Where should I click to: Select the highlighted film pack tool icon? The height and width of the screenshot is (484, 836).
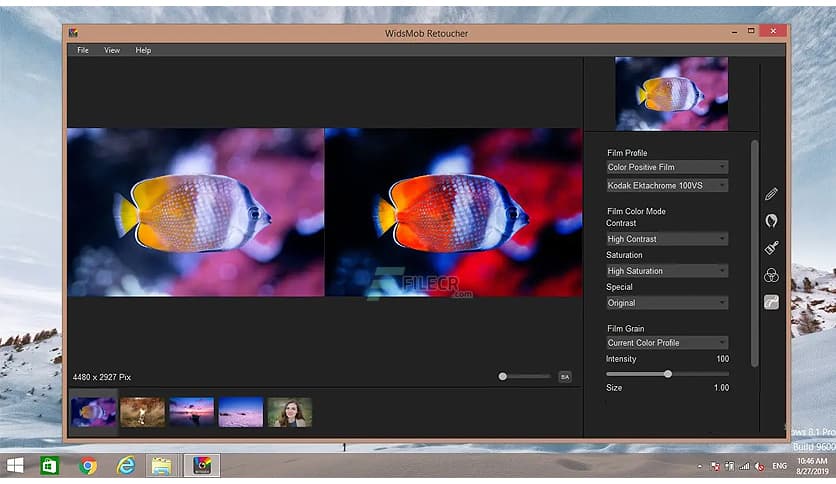(771, 302)
